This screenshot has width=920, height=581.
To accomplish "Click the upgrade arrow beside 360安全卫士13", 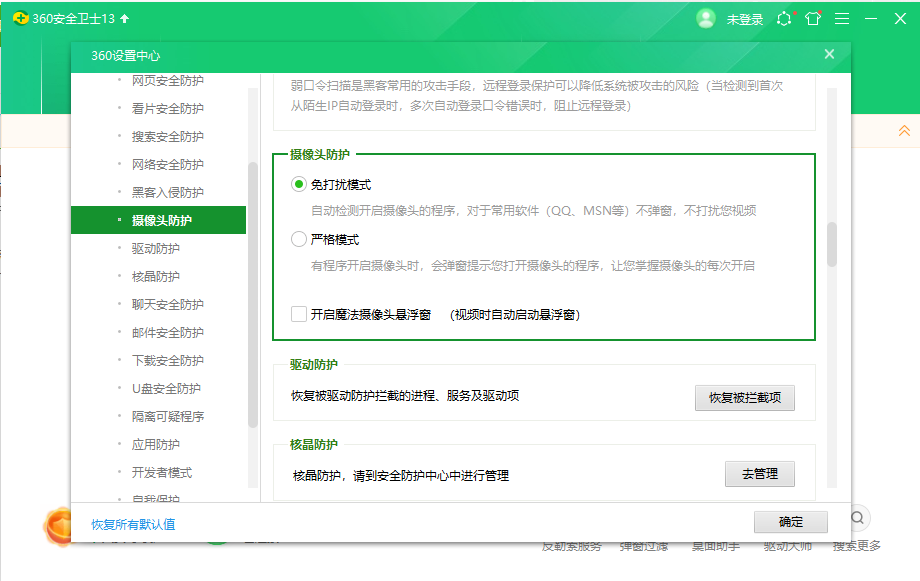I will (125, 19).
